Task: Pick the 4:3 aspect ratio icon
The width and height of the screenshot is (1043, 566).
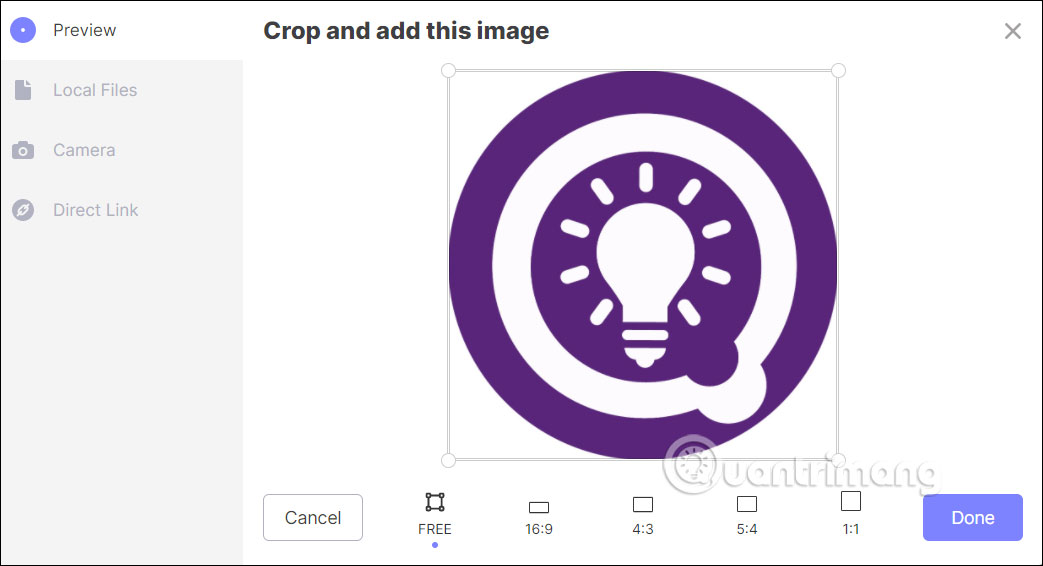Action: click(x=643, y=504)
